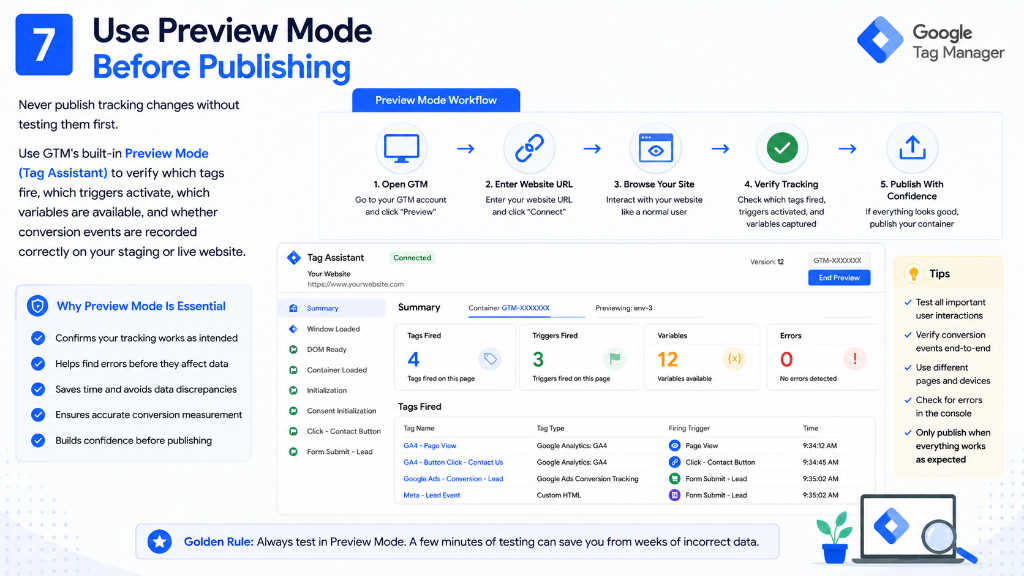1024x576 pixels.
Task: Click the blue number 7 badge
Action: (44, 44)
